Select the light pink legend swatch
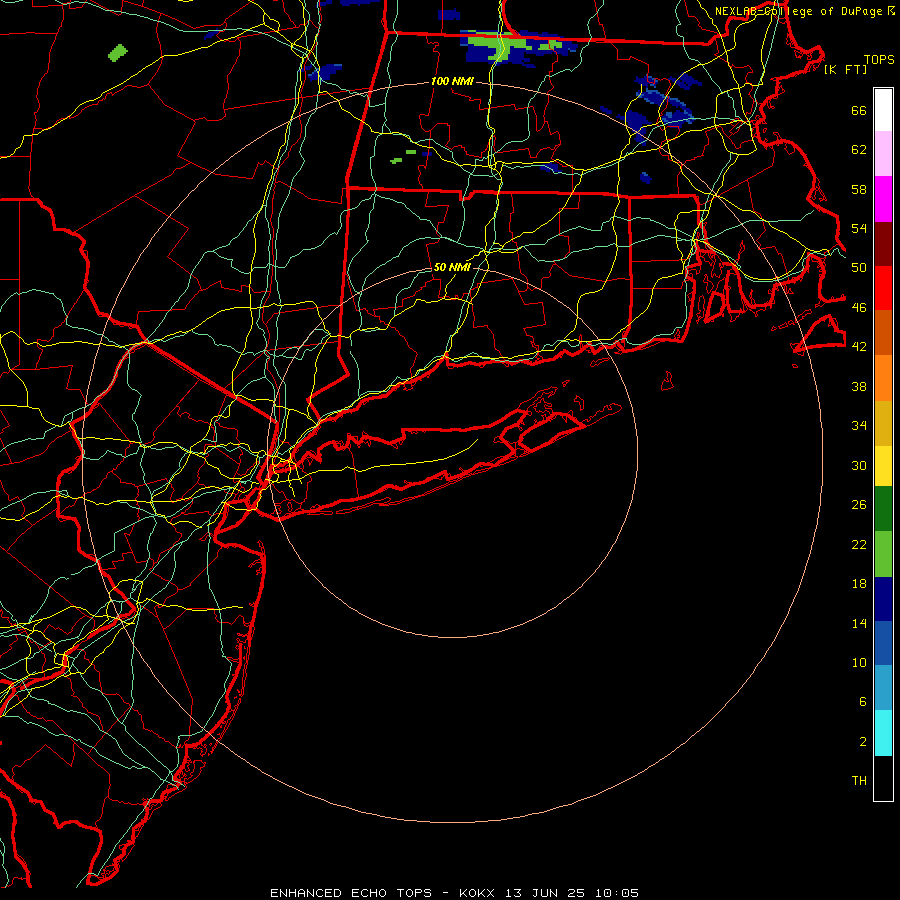The width and height of the screenshot is (900, 900). tap(883, 154)
